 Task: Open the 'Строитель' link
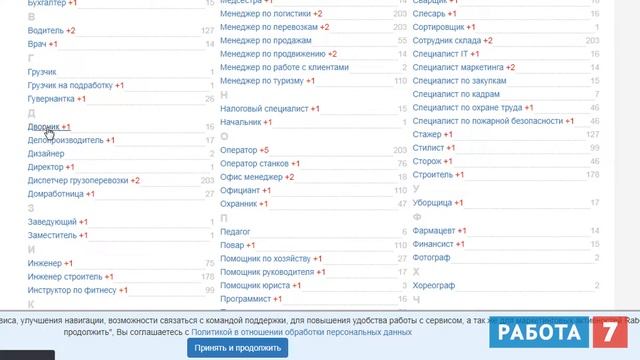pyautogui.click(x=433, y=175)
